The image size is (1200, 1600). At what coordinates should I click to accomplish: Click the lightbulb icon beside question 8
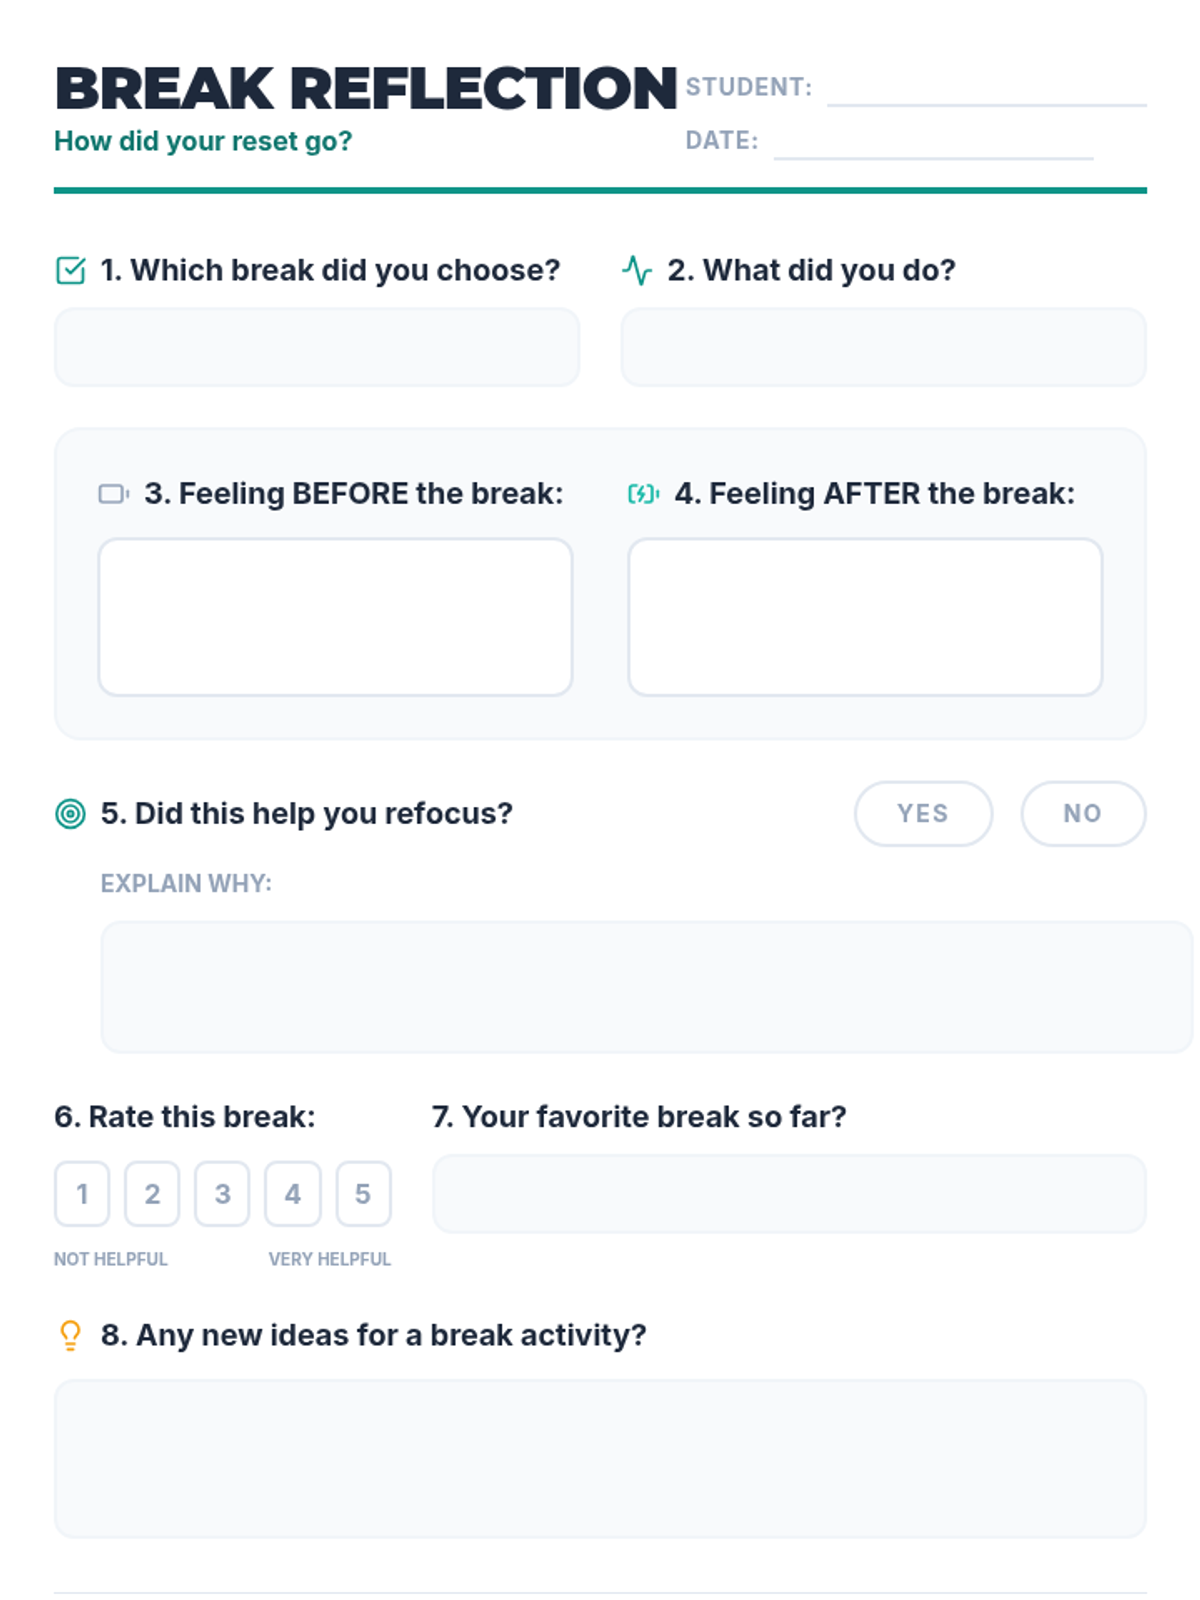pos(70,1336)
